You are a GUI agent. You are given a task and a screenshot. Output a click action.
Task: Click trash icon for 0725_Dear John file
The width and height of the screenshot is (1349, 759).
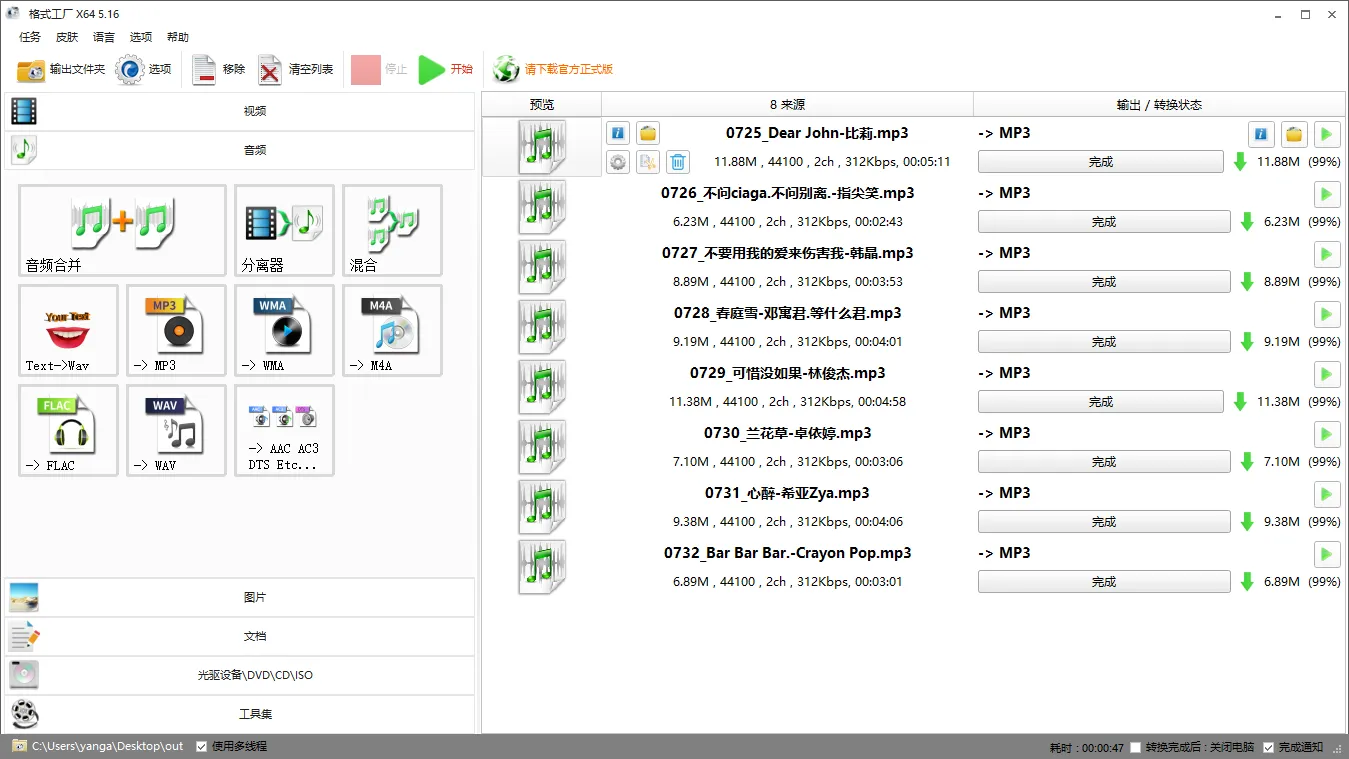point(678,162)
